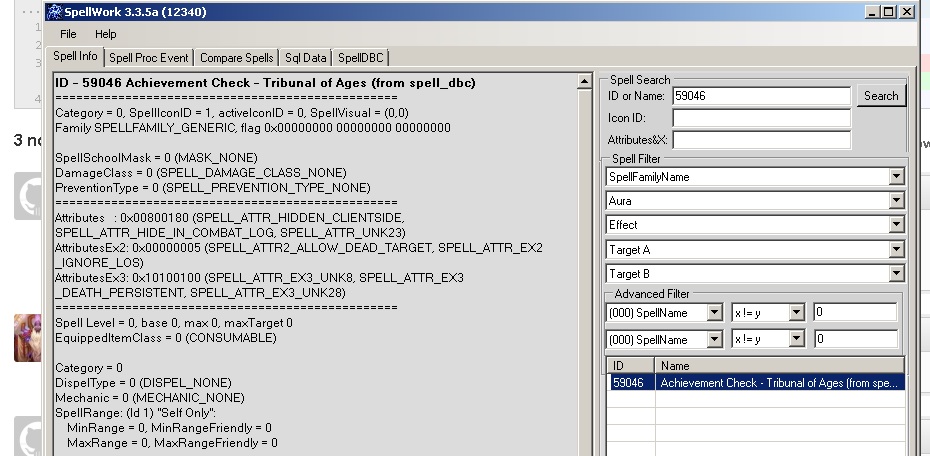930x456 pixels.
Task: Maximize the SpellWork window
Action: point(888,12)
